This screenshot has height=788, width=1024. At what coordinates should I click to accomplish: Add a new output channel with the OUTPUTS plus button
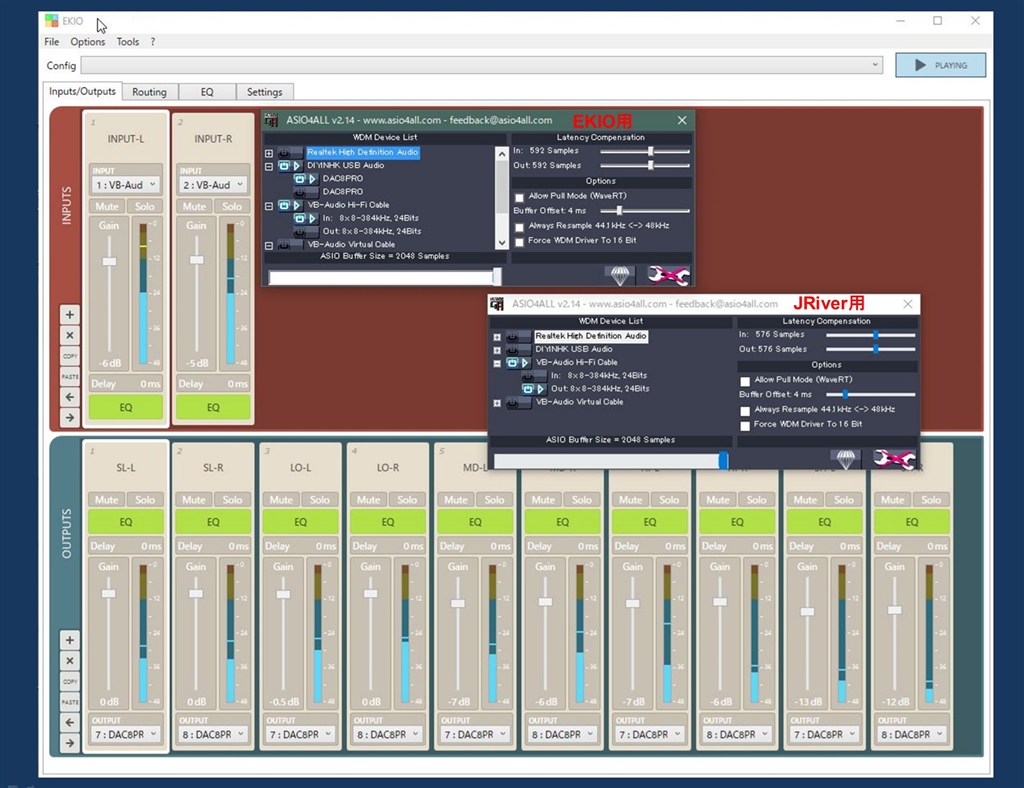click(69, 640)
